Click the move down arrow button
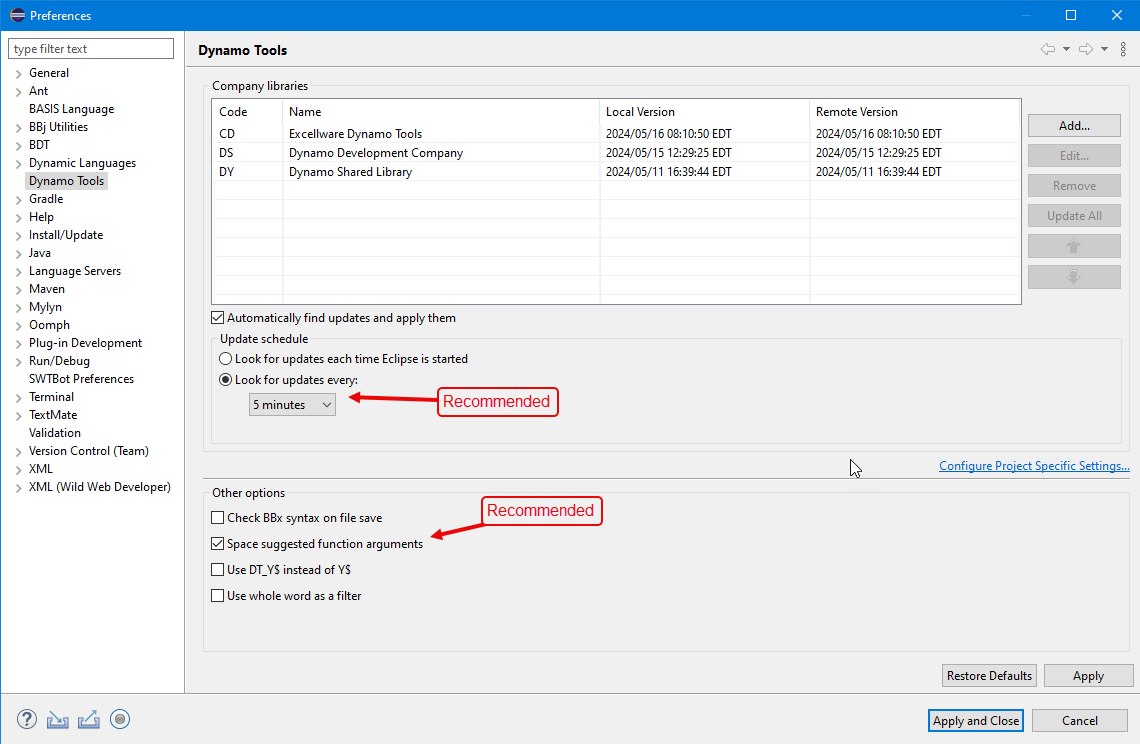This screenshot has height=744, width=1140. tap(1074, 276)
